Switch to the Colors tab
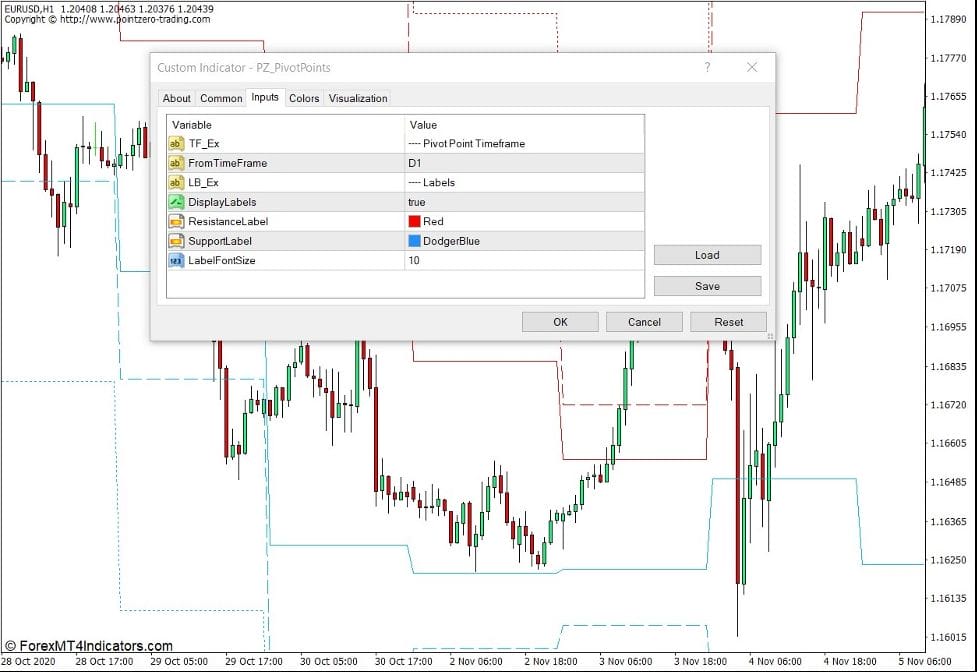Screen dimensions: 977x672 (x=304, y=98)
